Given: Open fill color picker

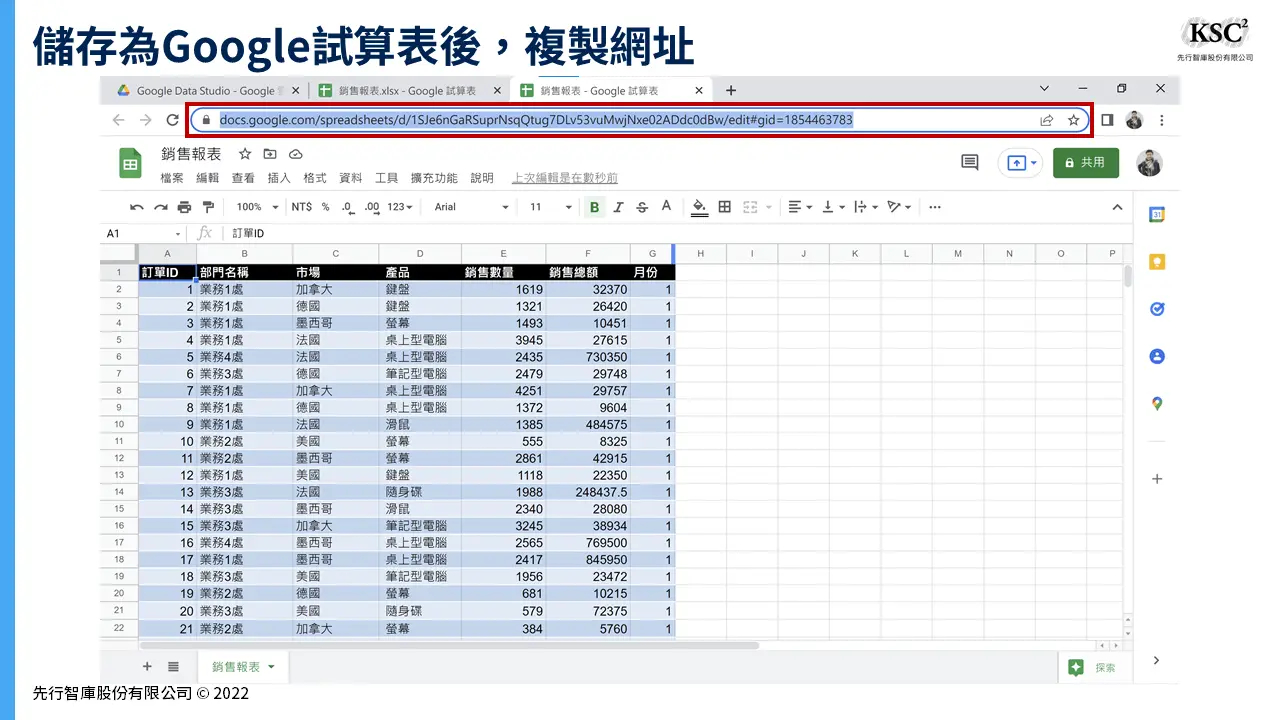Looking at the screenshot, I should click(x=699, y=207).
